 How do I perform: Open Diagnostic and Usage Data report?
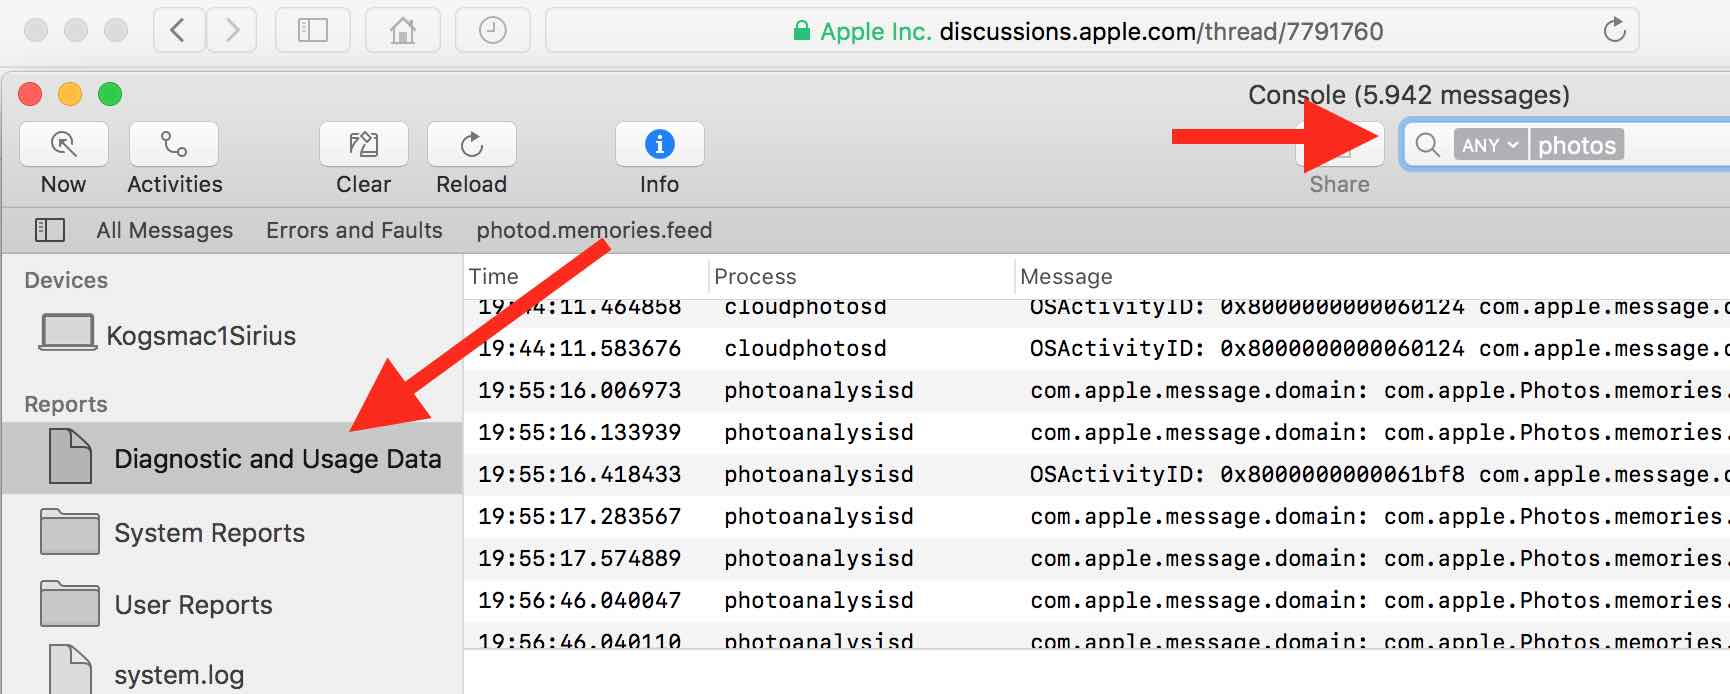(x=277, y=459)
